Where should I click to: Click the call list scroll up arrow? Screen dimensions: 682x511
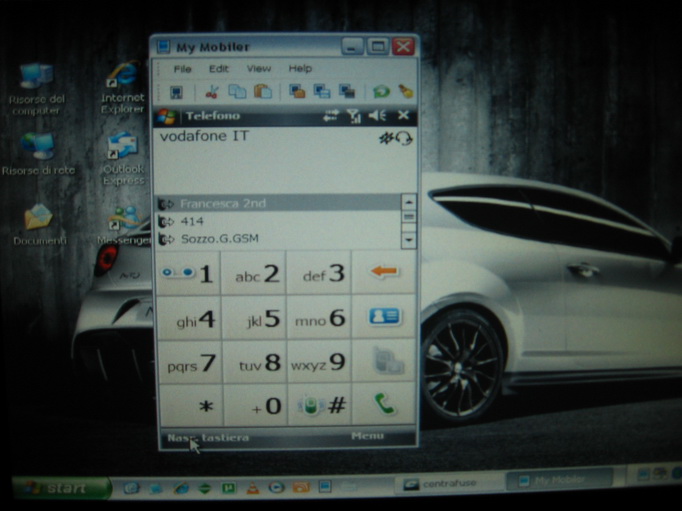click(409, 203)
